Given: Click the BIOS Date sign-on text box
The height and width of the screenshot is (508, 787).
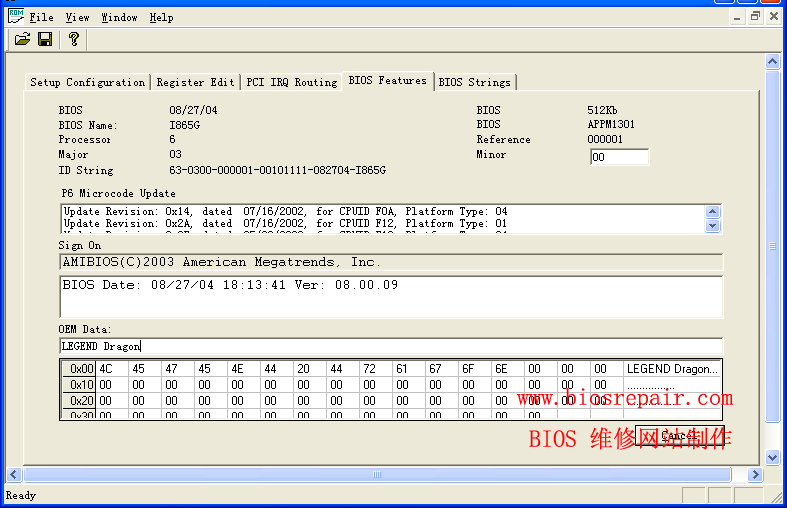Looking at the screenshot, I should 391,297.
